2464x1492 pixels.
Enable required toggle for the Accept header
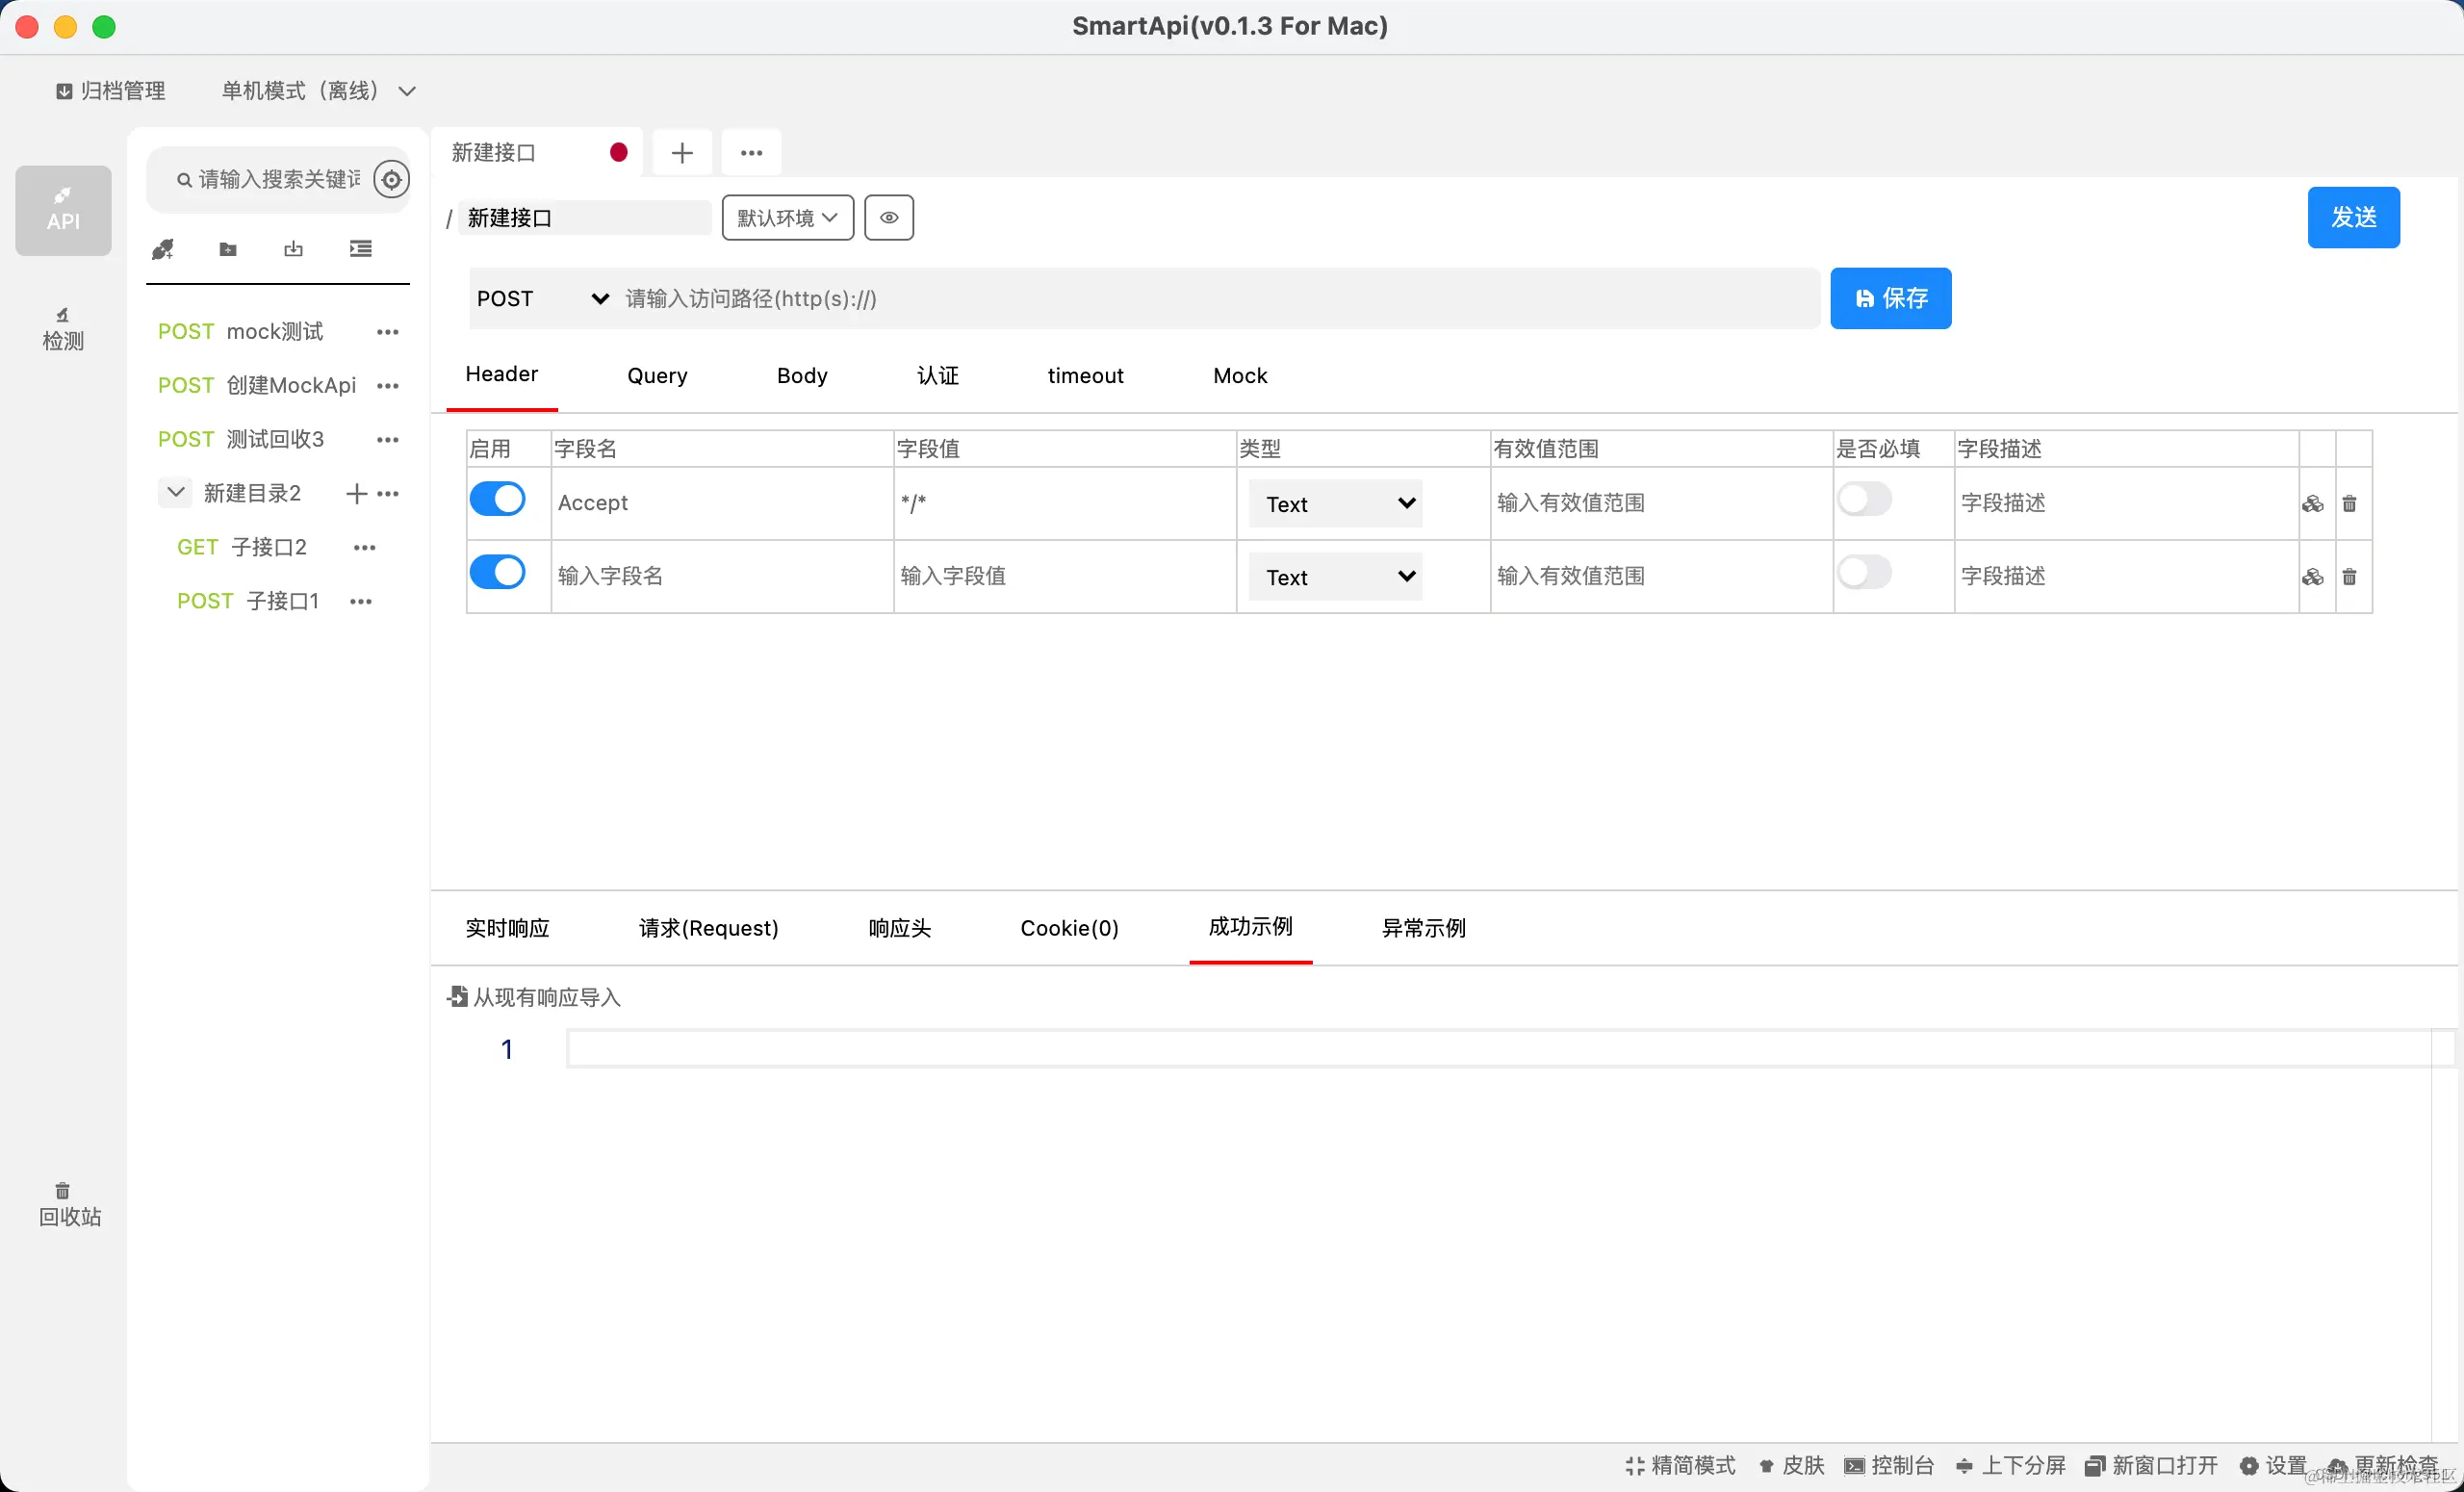[x=1865, y=500]
